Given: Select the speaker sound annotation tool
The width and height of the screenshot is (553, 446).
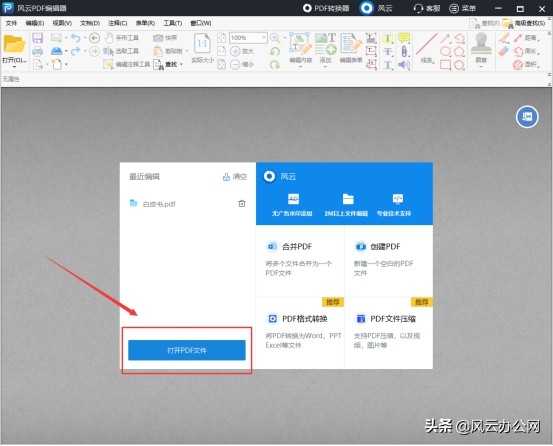Looking at the screenshot, I should (404, 65).
